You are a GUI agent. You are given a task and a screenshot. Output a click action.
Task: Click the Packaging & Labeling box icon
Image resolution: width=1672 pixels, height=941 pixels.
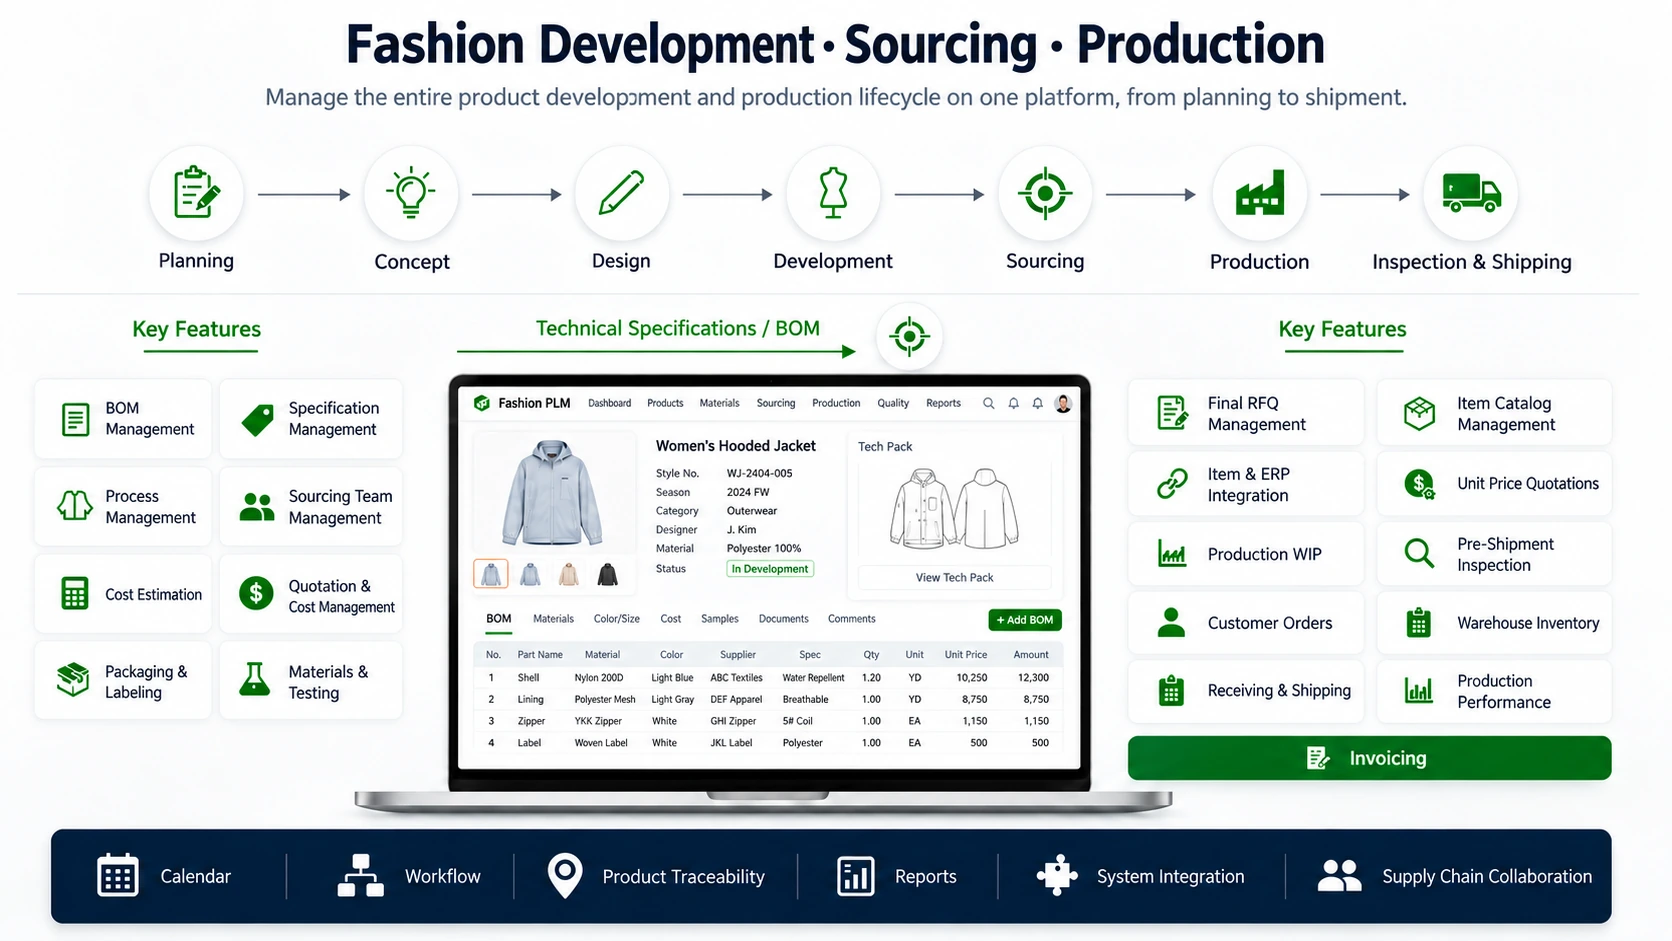(73, 680)
